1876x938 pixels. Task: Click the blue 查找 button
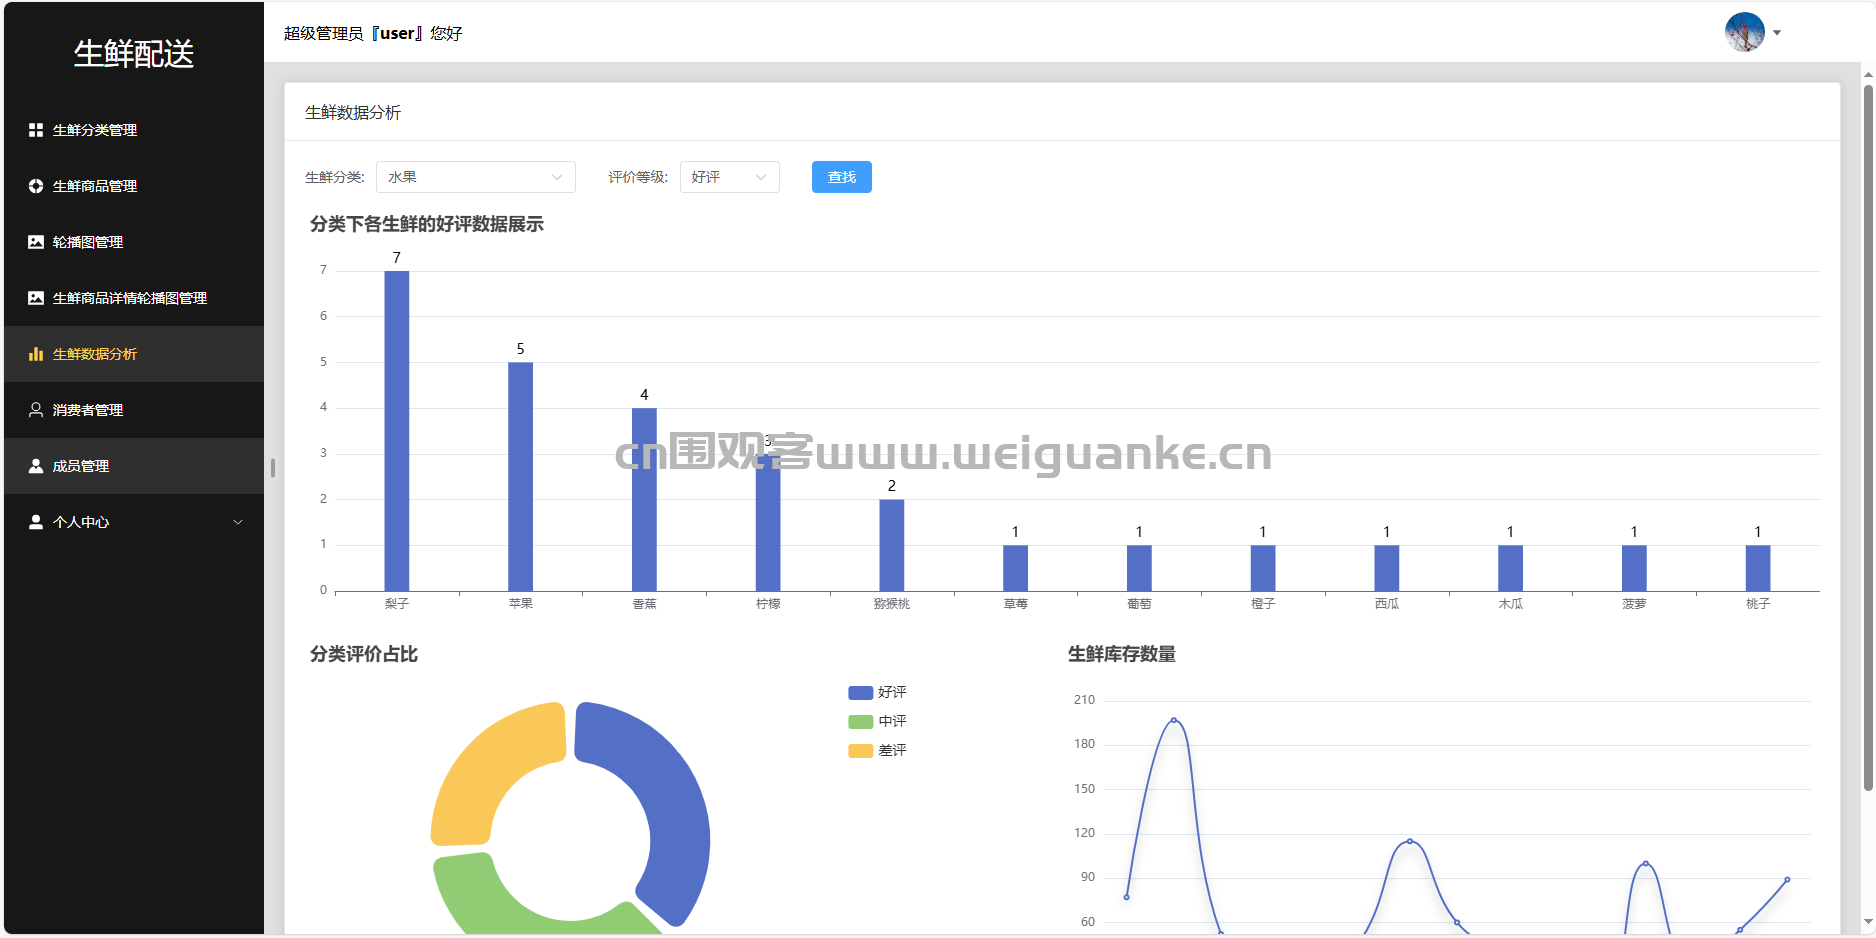(842, 177)
